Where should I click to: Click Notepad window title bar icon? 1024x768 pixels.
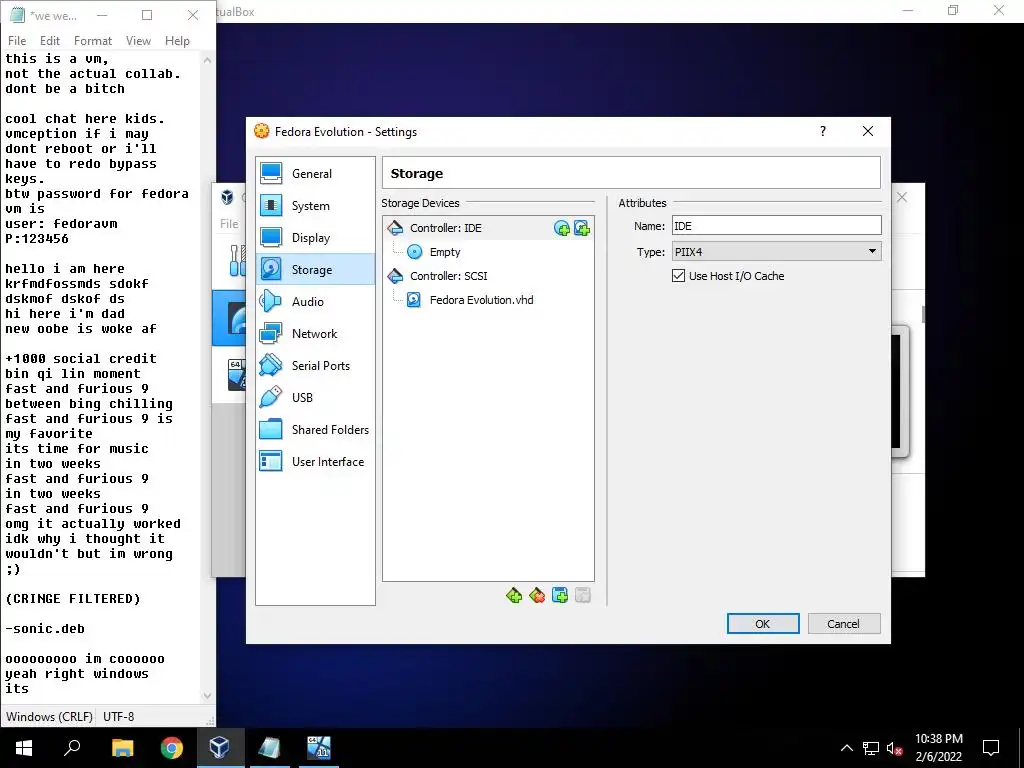pos(16,15)
